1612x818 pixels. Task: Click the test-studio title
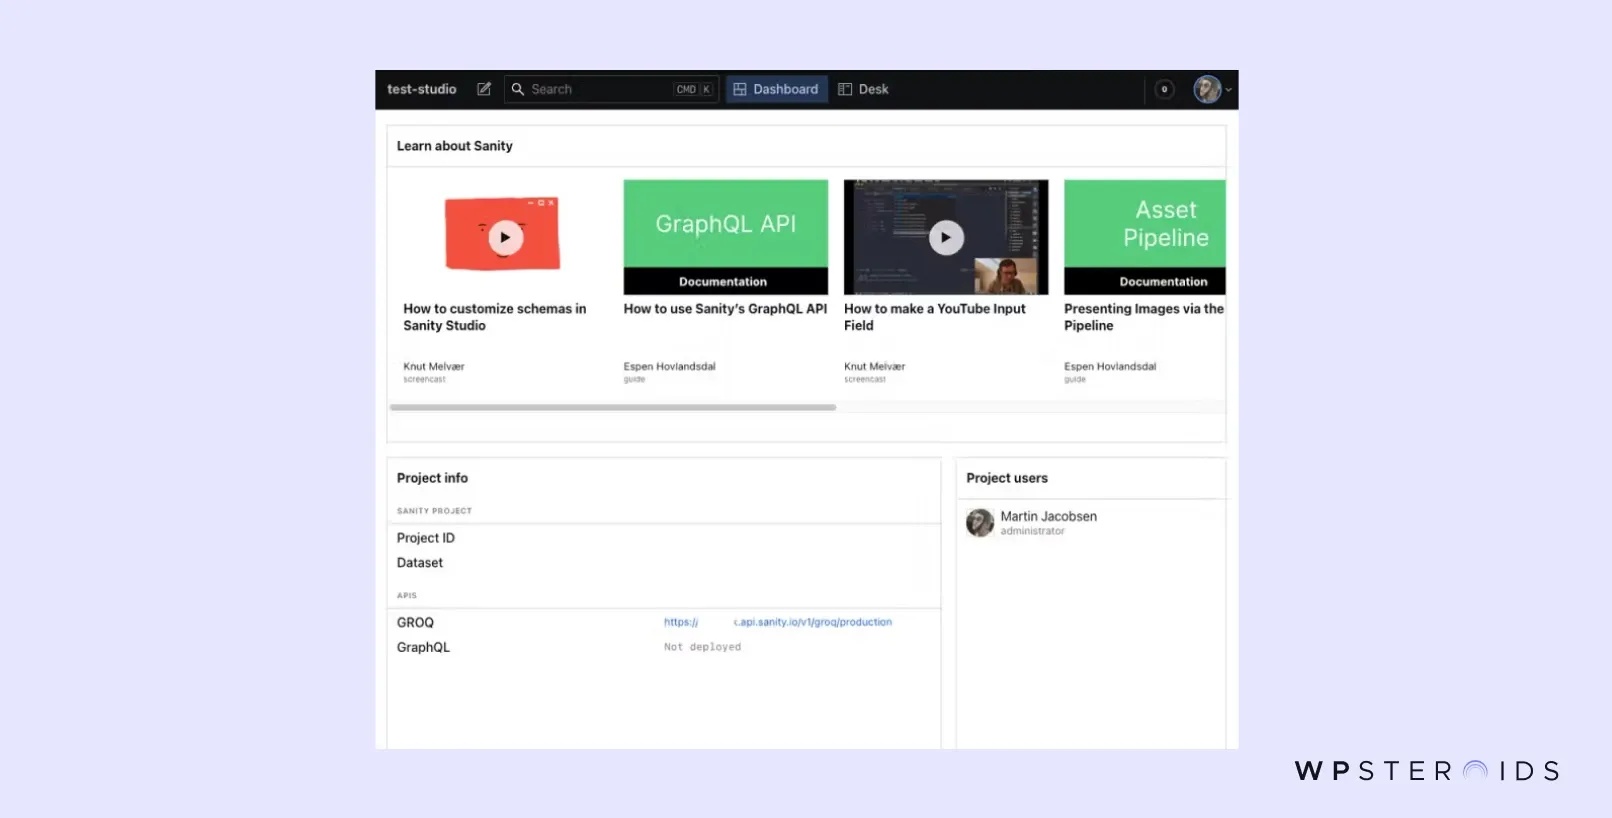(x=421, y=89)
